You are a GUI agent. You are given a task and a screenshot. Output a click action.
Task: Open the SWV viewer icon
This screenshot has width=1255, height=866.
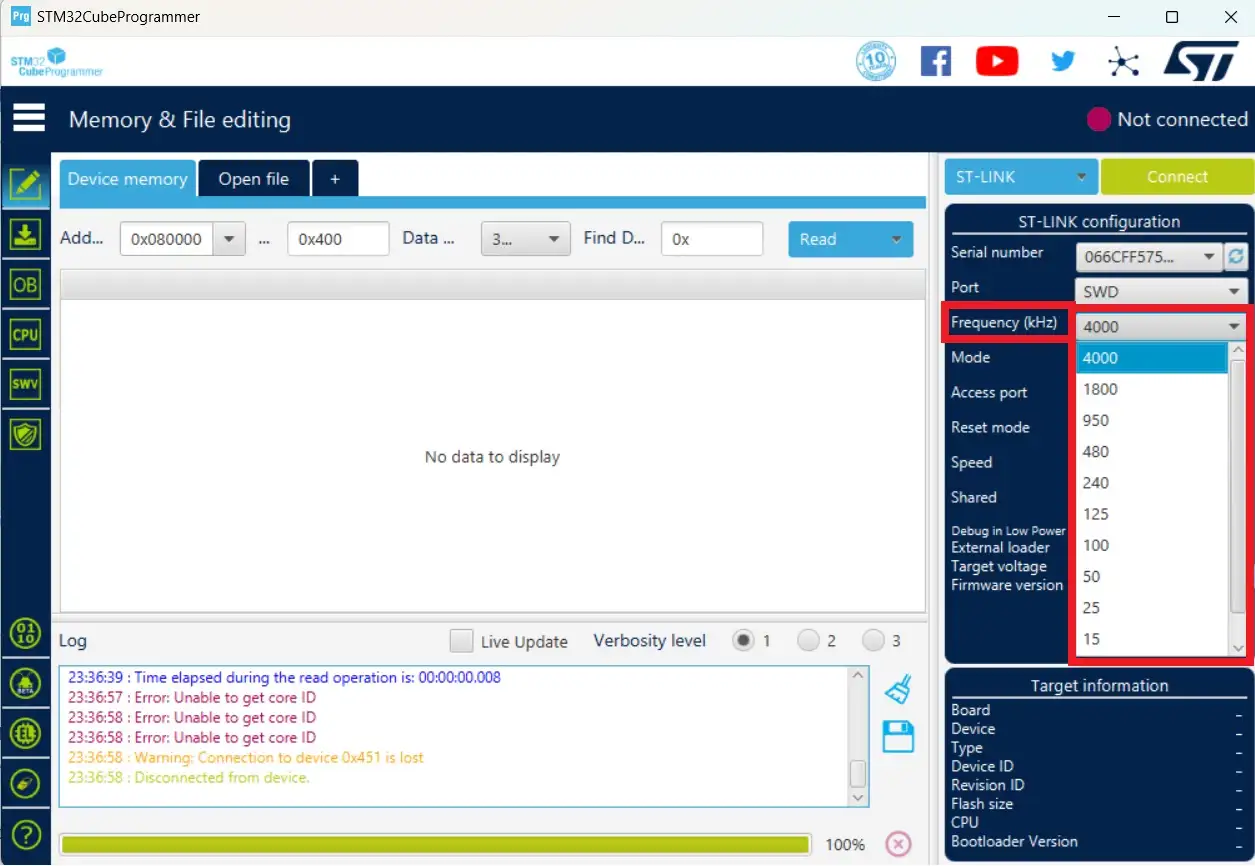point(25,383)
